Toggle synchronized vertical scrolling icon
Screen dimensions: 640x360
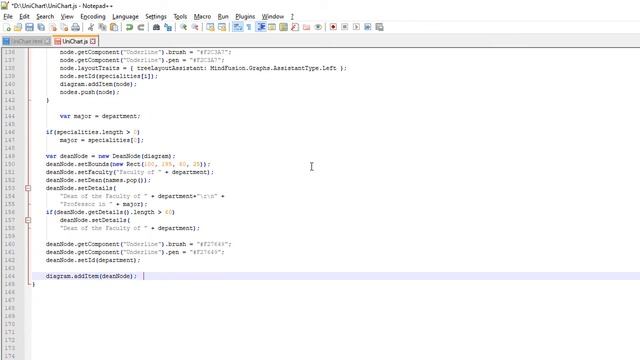point(210,27)
